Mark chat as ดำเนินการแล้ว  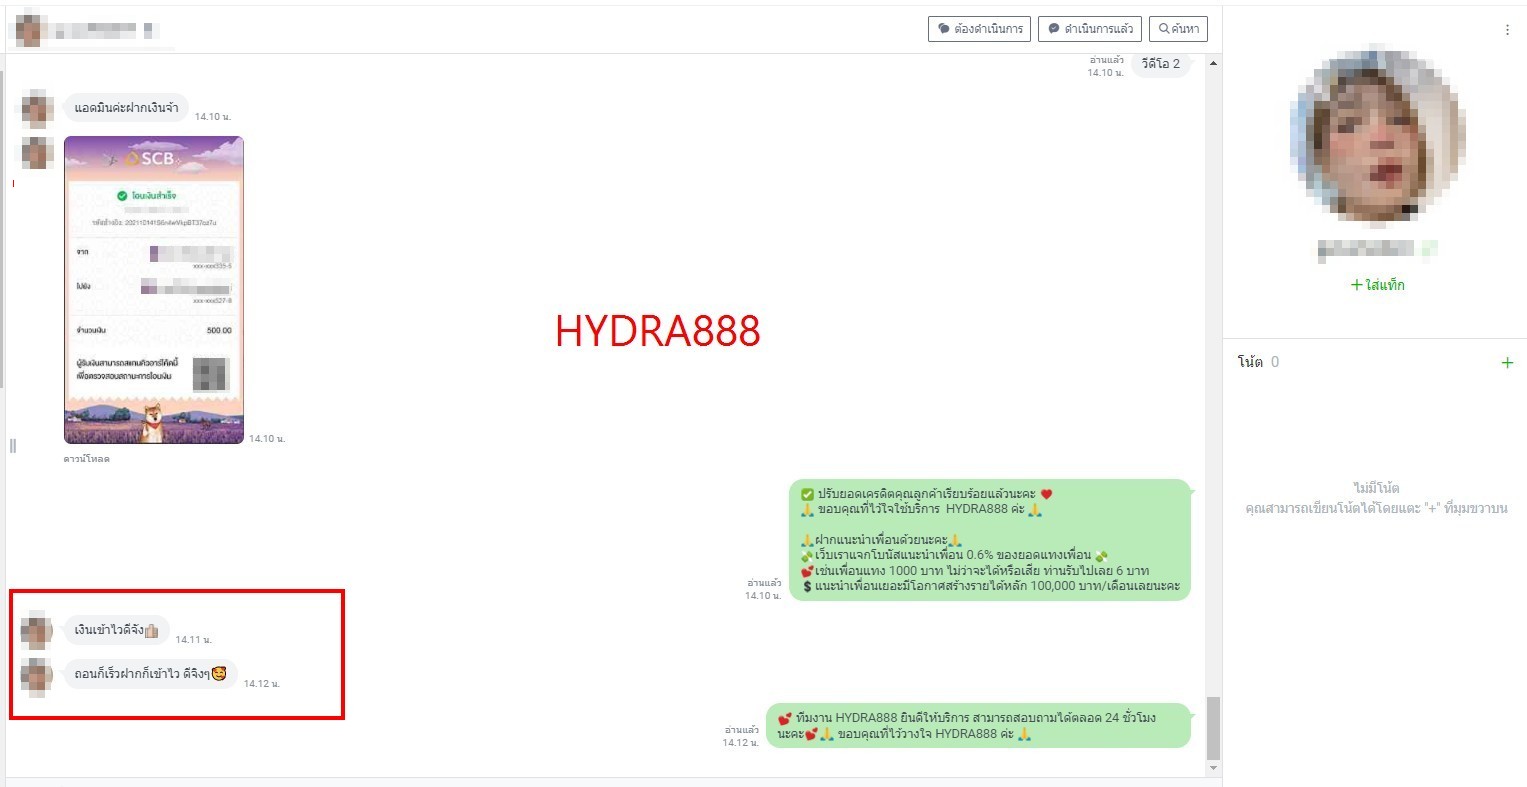pos(1089,29)
